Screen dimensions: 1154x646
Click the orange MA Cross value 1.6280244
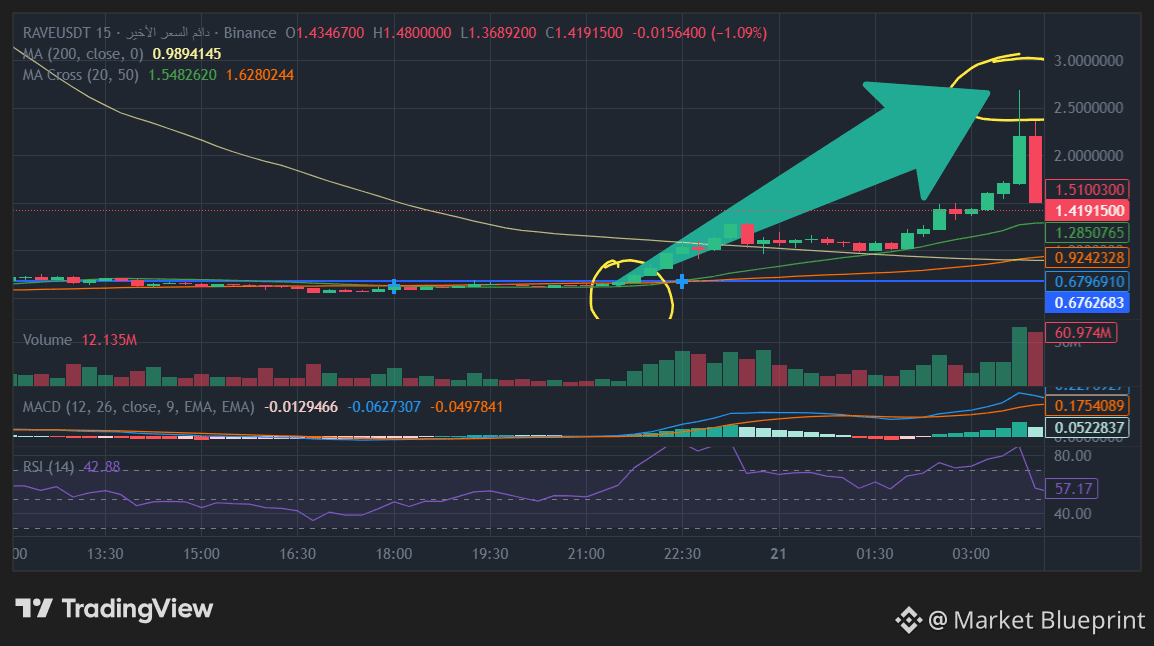pos(260,75)
